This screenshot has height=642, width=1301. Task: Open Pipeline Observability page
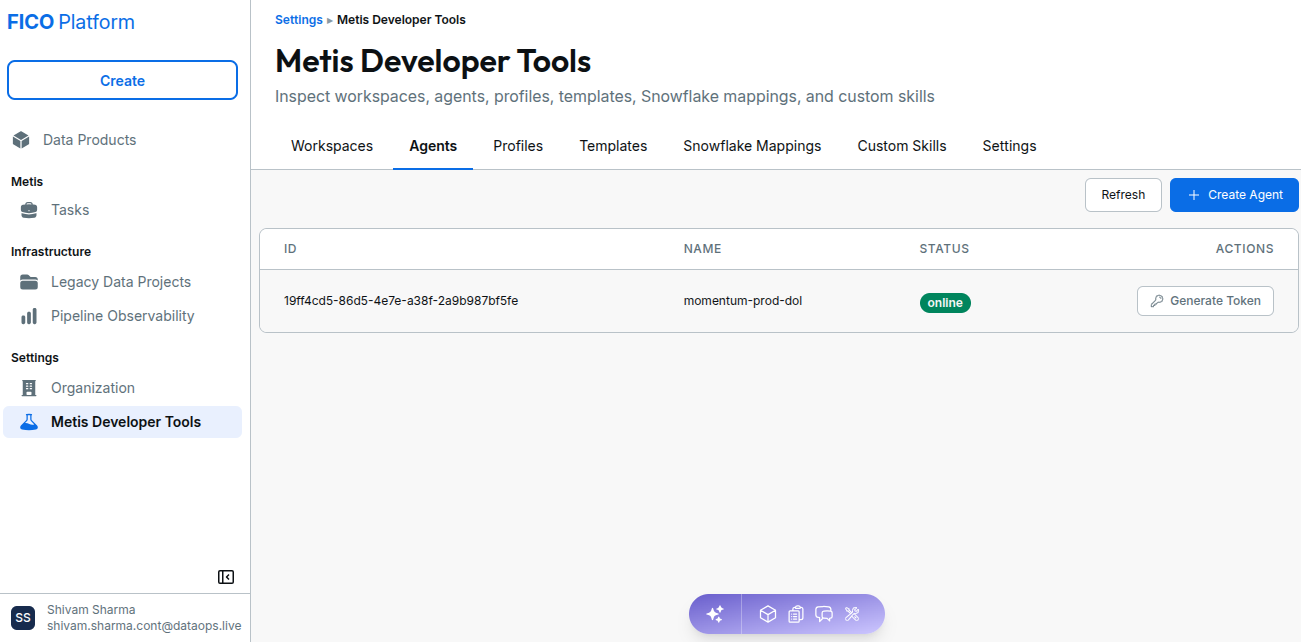coord(122,316)
